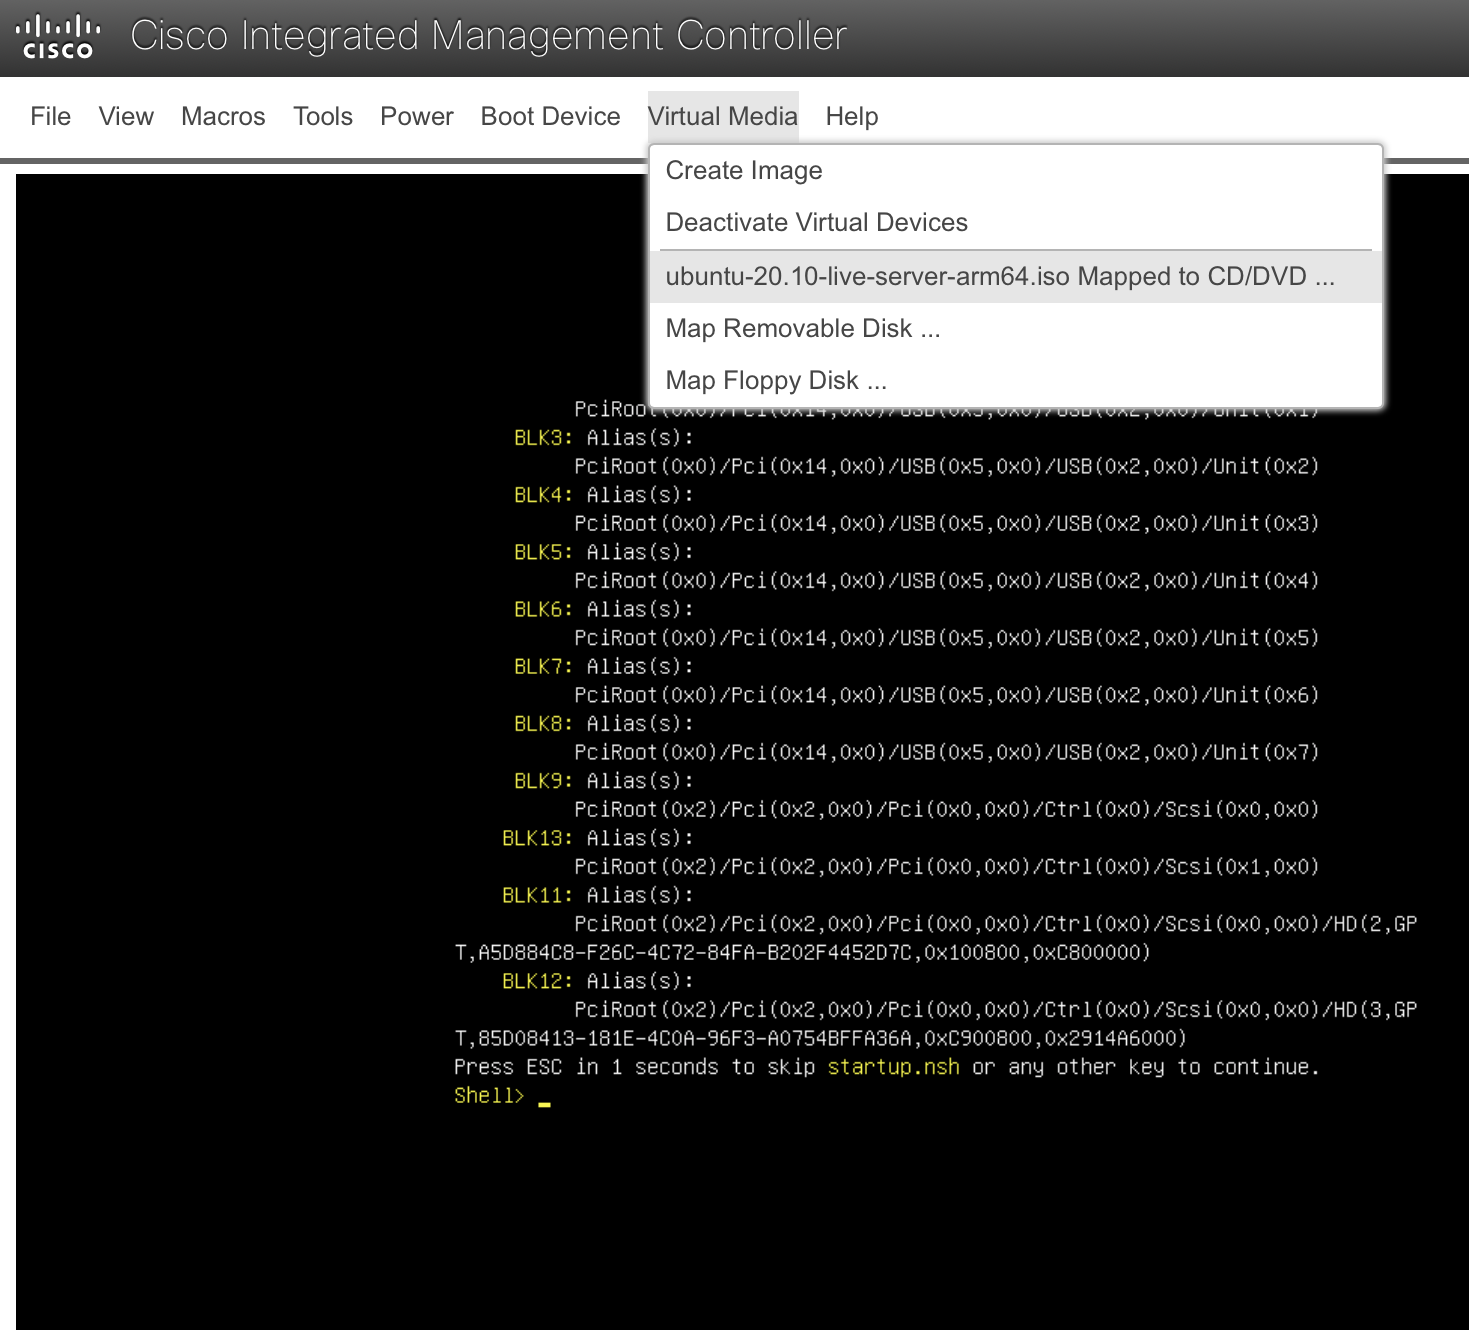1469x1336 pixels.
Task: Click the BLK9 alias entry
Action: pyautogui.click(x=539, y=781)
